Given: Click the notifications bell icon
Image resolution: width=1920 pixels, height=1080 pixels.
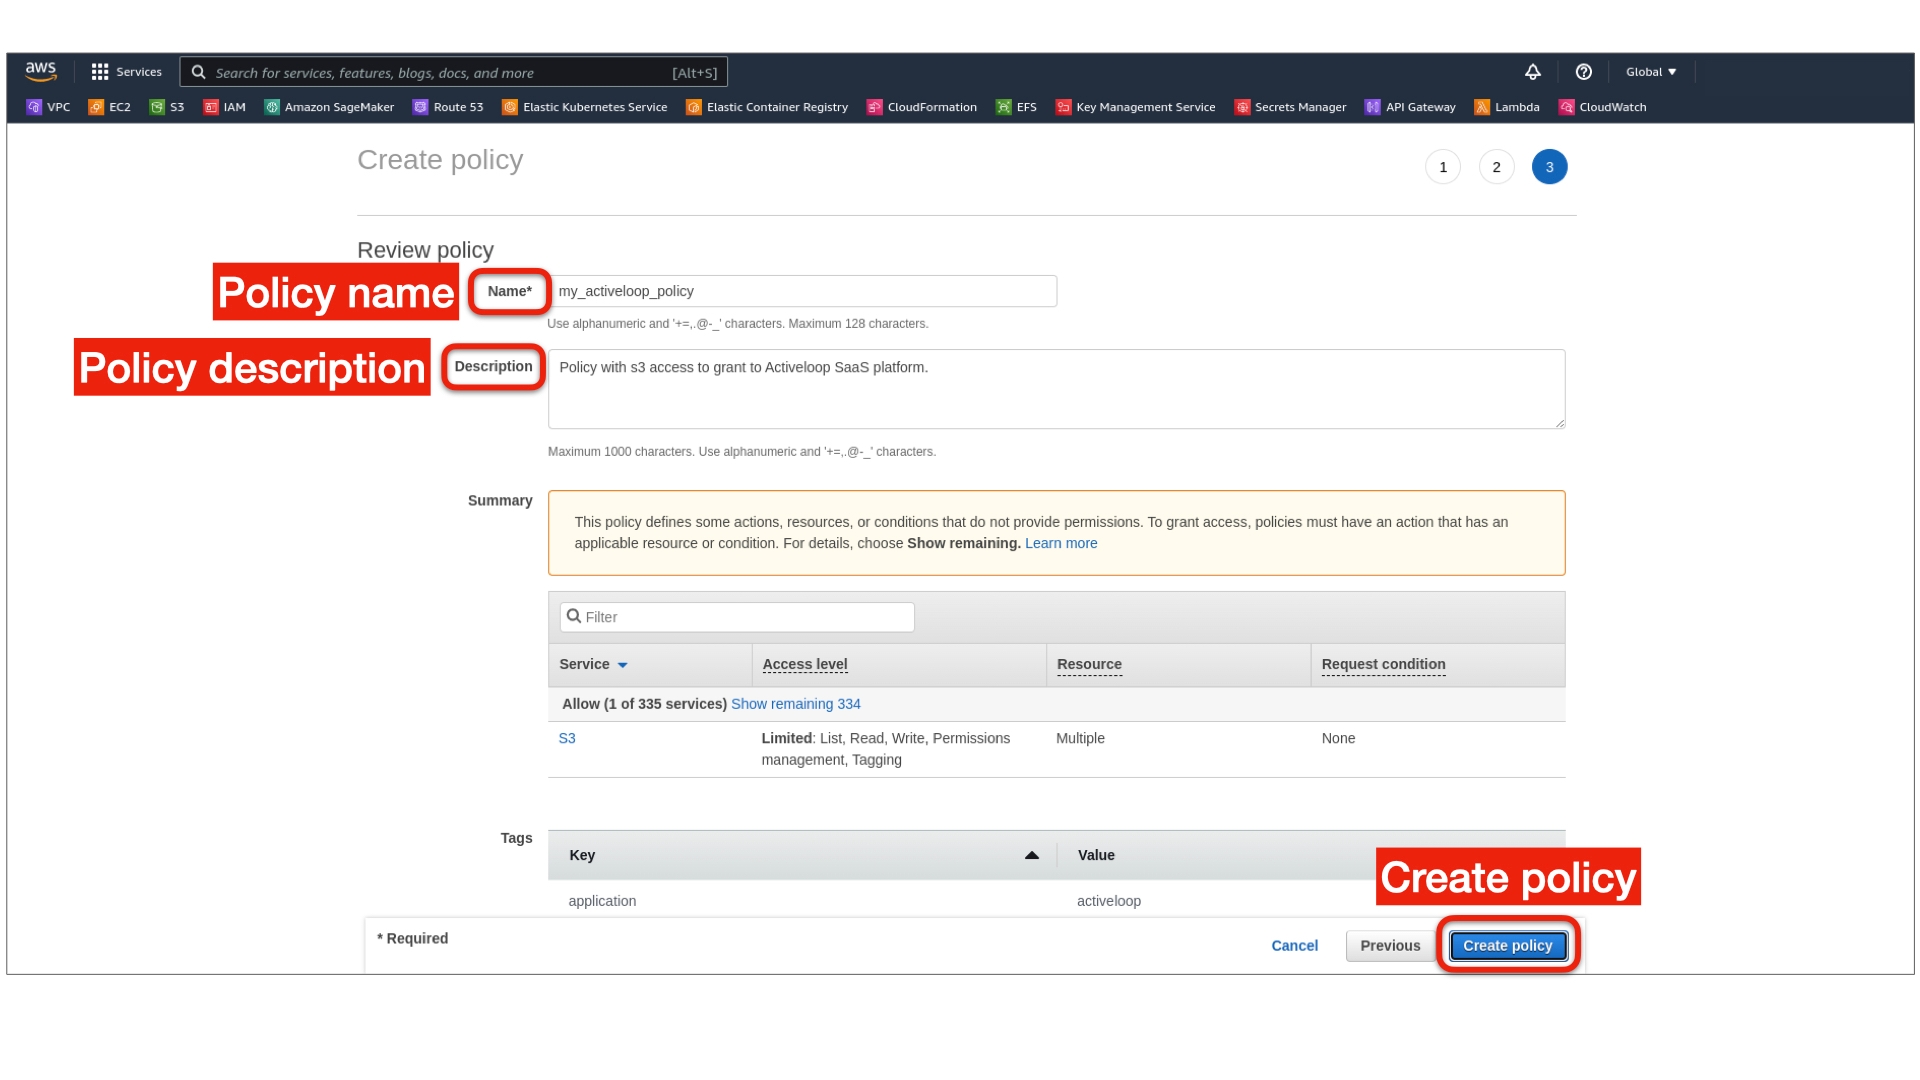Looking at the screenshot, I should 1532,72.
